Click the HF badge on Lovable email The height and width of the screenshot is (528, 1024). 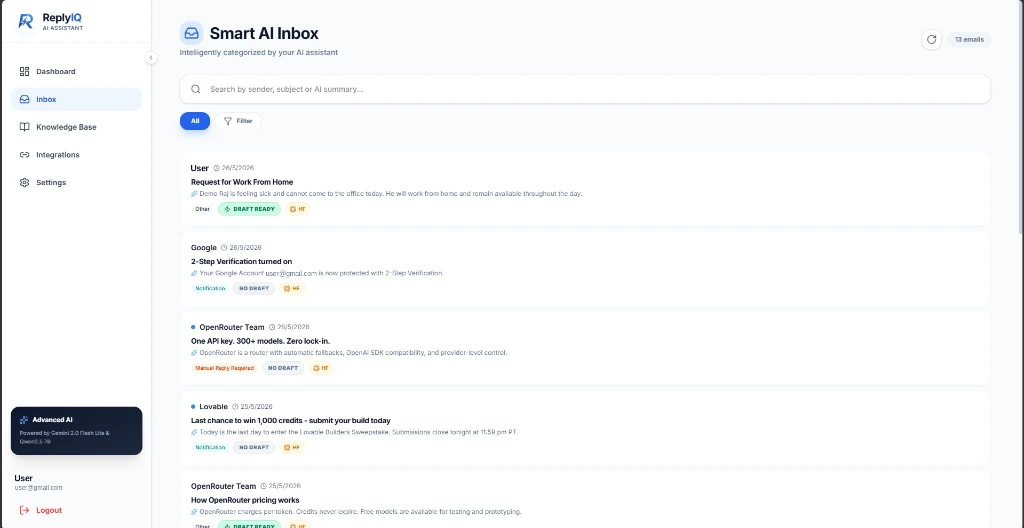tap(292, 448)
